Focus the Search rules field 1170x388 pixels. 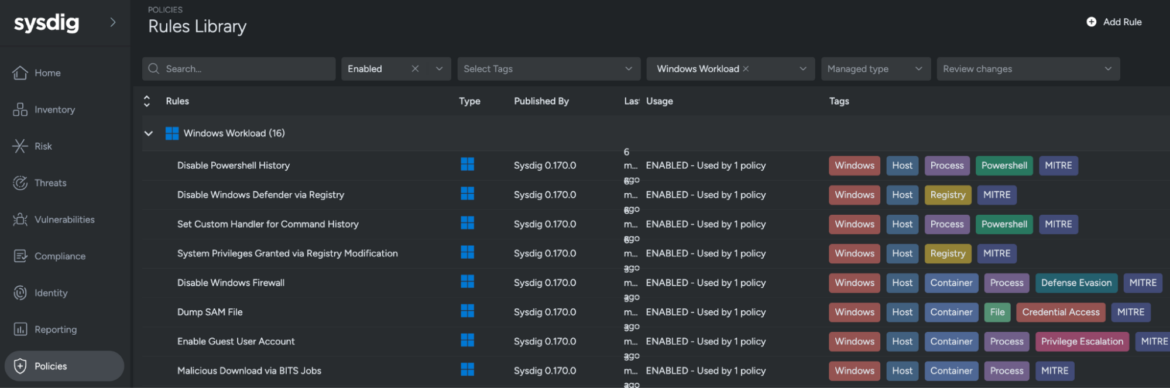coord(239,69)
